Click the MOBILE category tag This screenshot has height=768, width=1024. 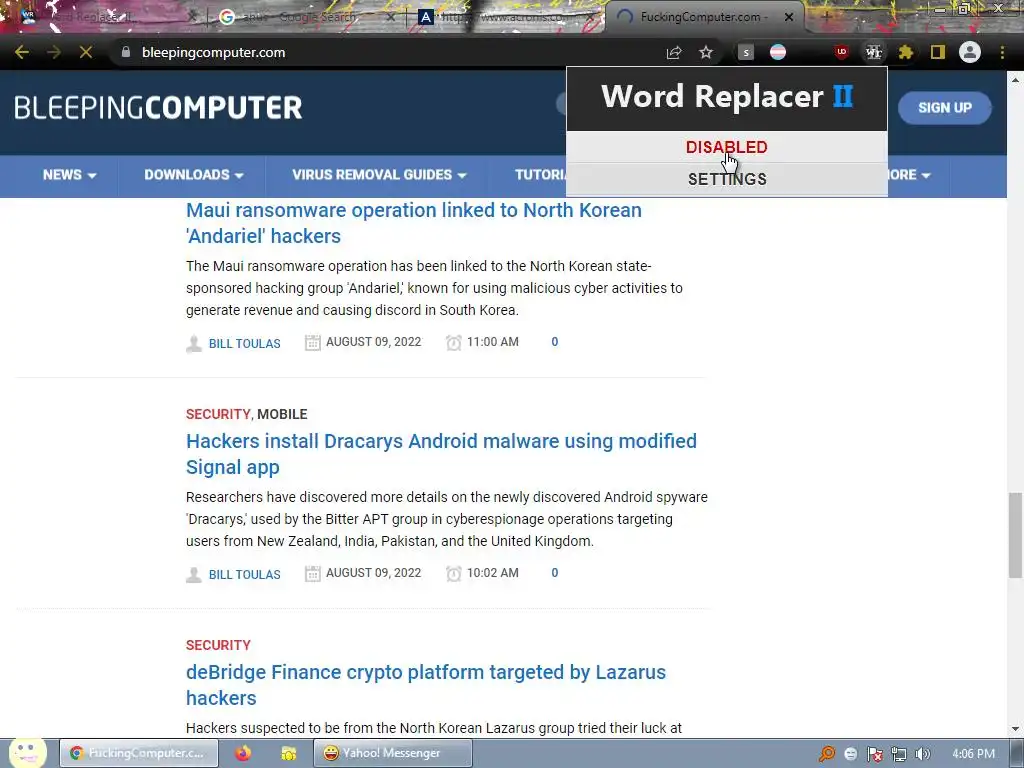click(x=282, y=414)
